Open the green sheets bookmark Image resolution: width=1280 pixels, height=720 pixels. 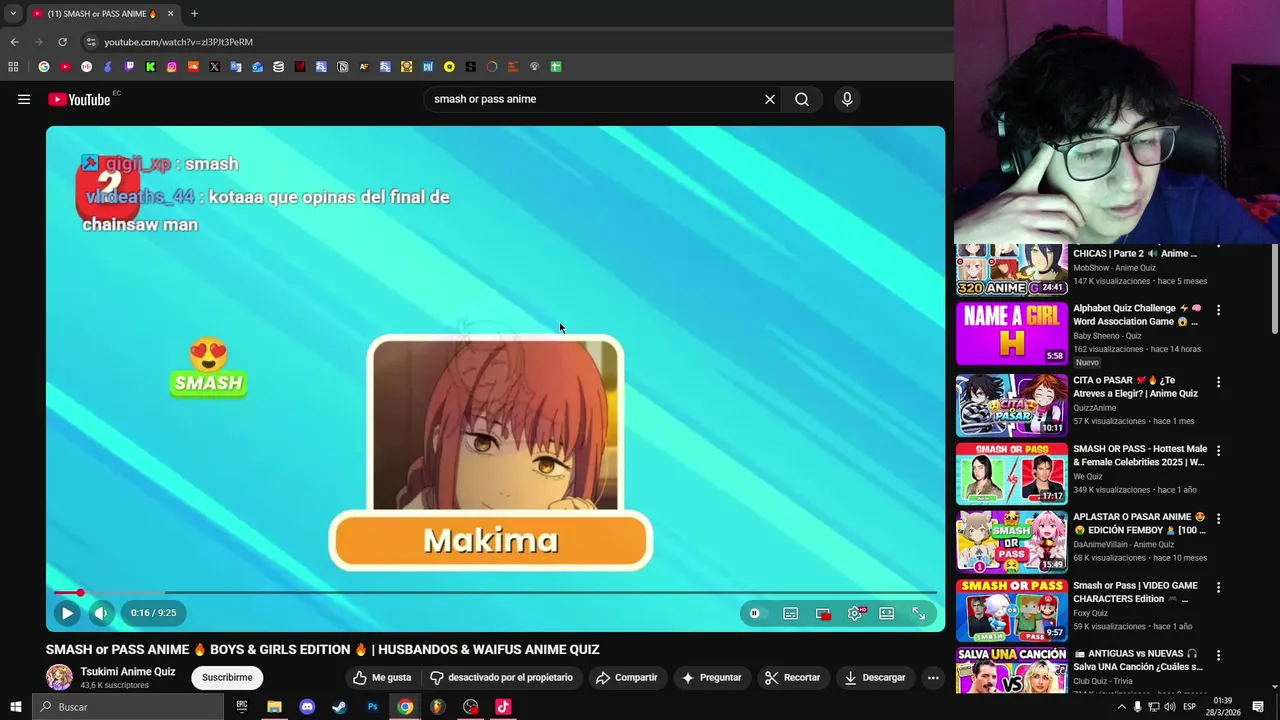(556, 67)
